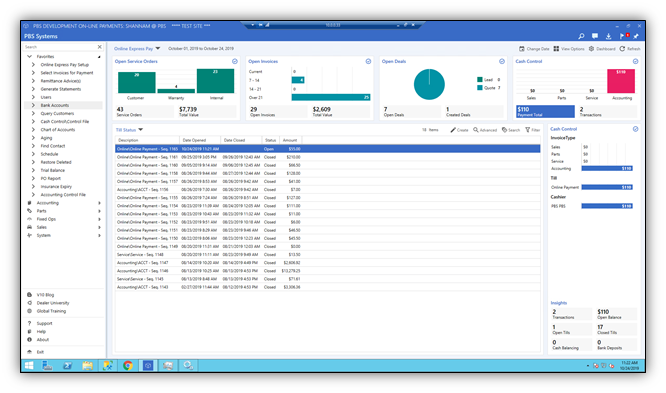666x393 pixels.
Task: Select row Online Payment Seq. 1161
Action: point(327,157)
